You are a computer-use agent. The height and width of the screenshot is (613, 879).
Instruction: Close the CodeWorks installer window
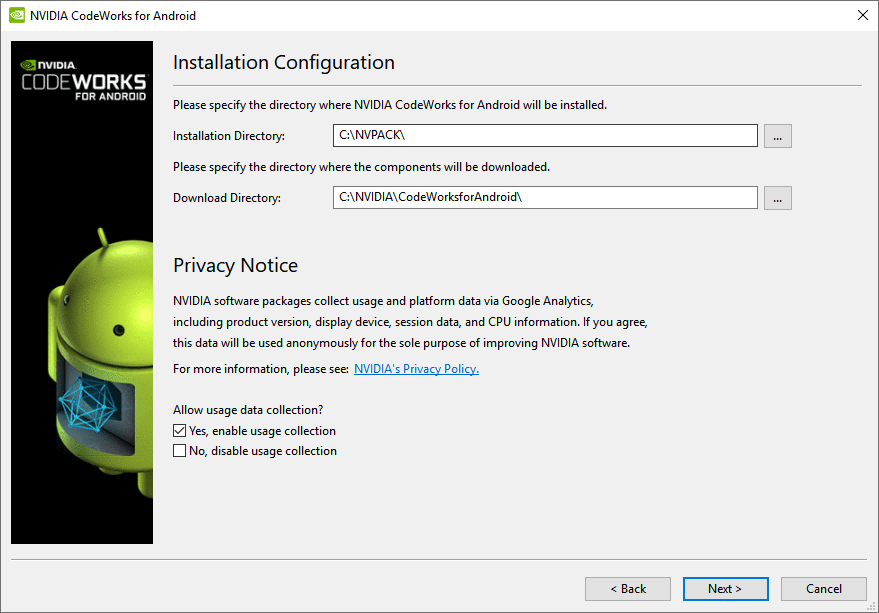click(x=863, y=15)
